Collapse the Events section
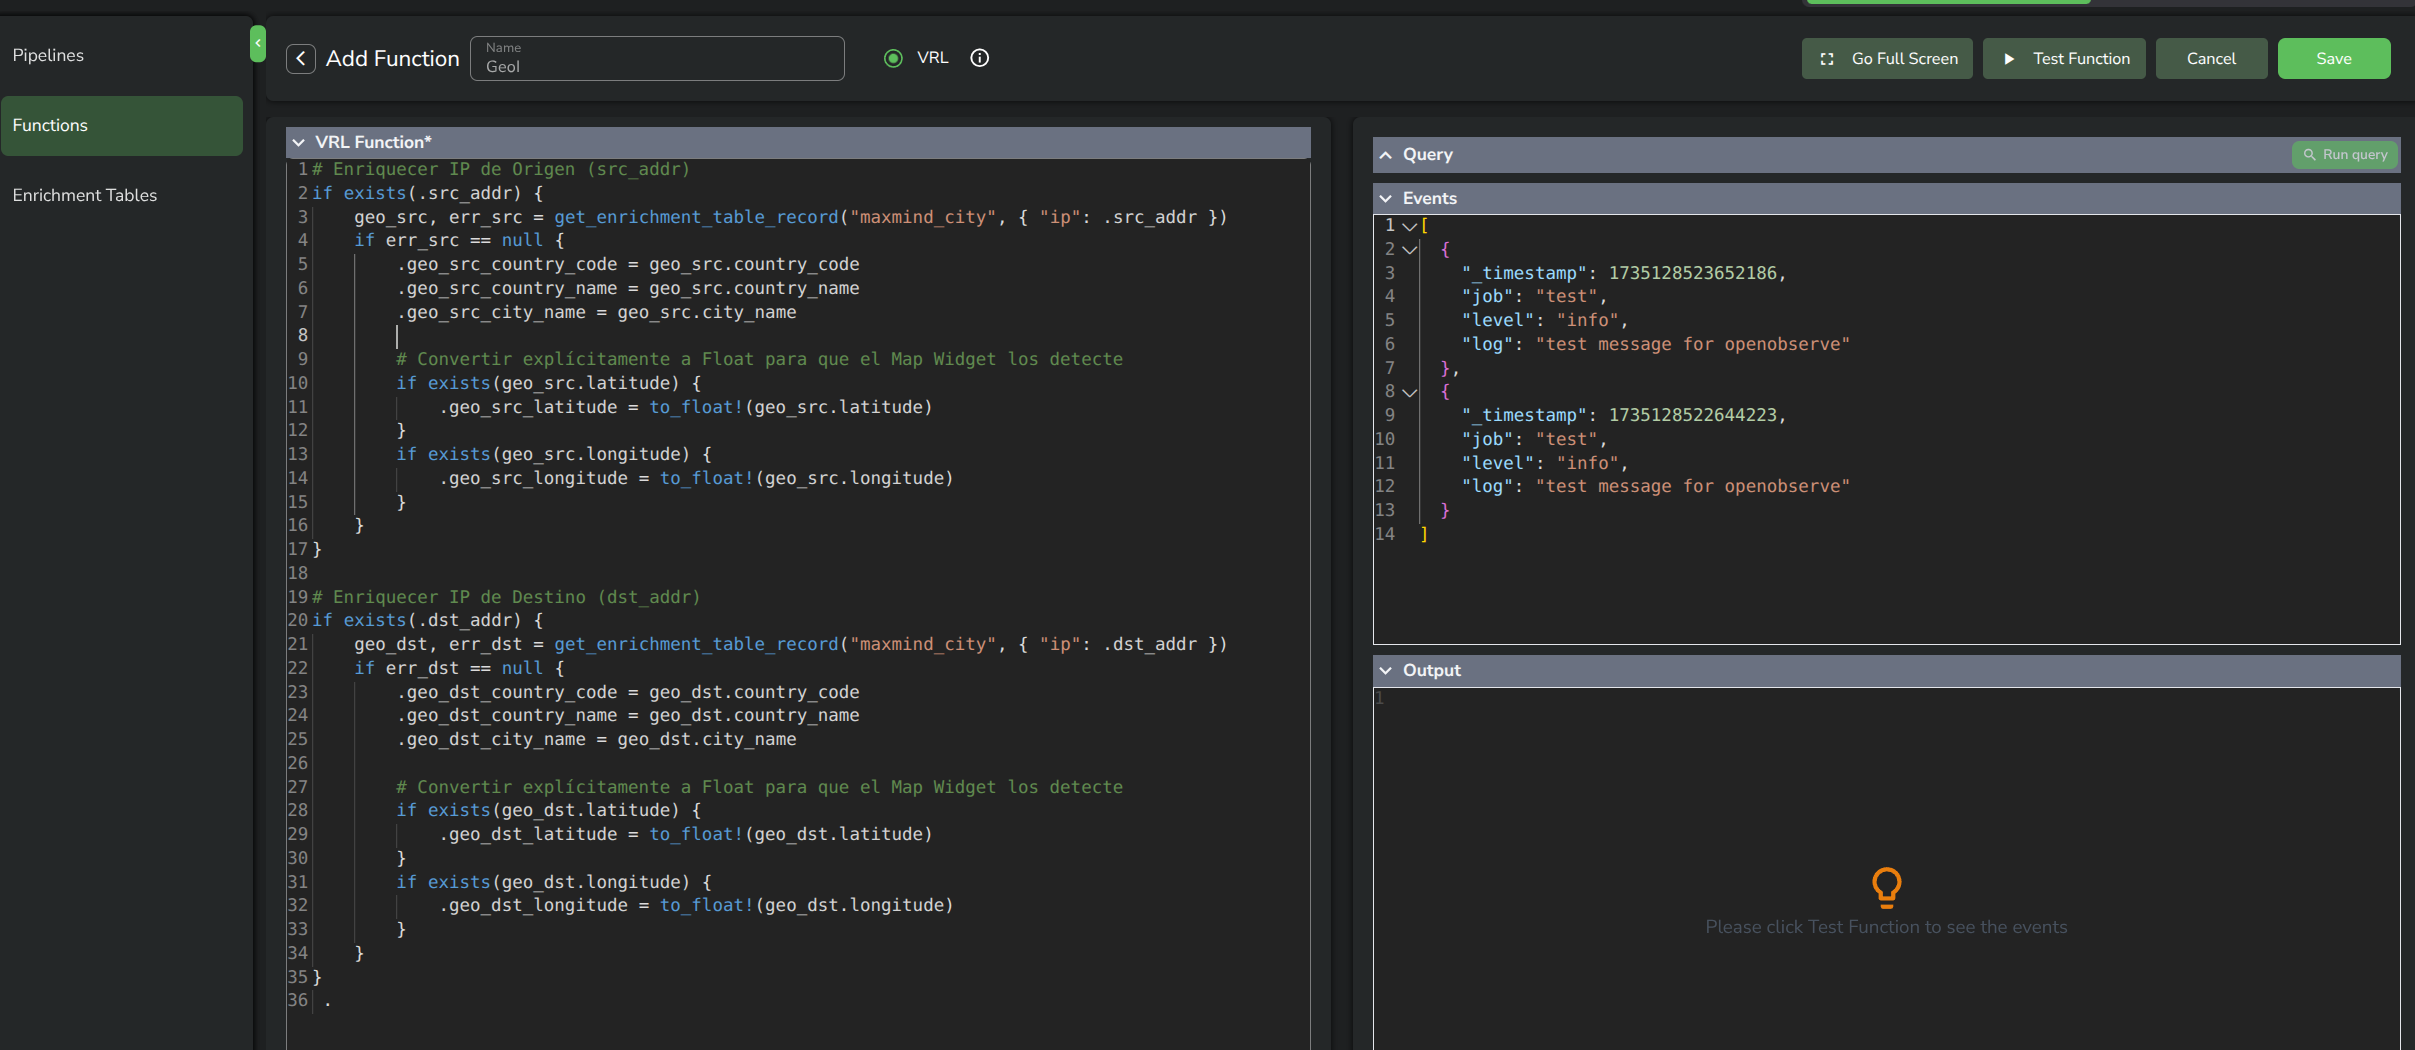2415x1050 pixels. click(x=1385, y=198)
